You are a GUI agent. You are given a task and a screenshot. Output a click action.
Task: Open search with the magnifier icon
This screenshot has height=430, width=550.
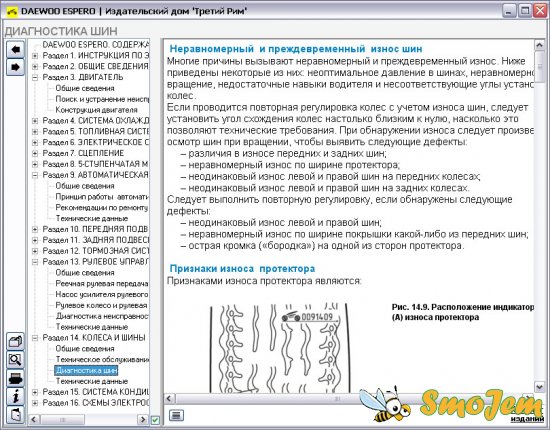[x=15, y=360]
